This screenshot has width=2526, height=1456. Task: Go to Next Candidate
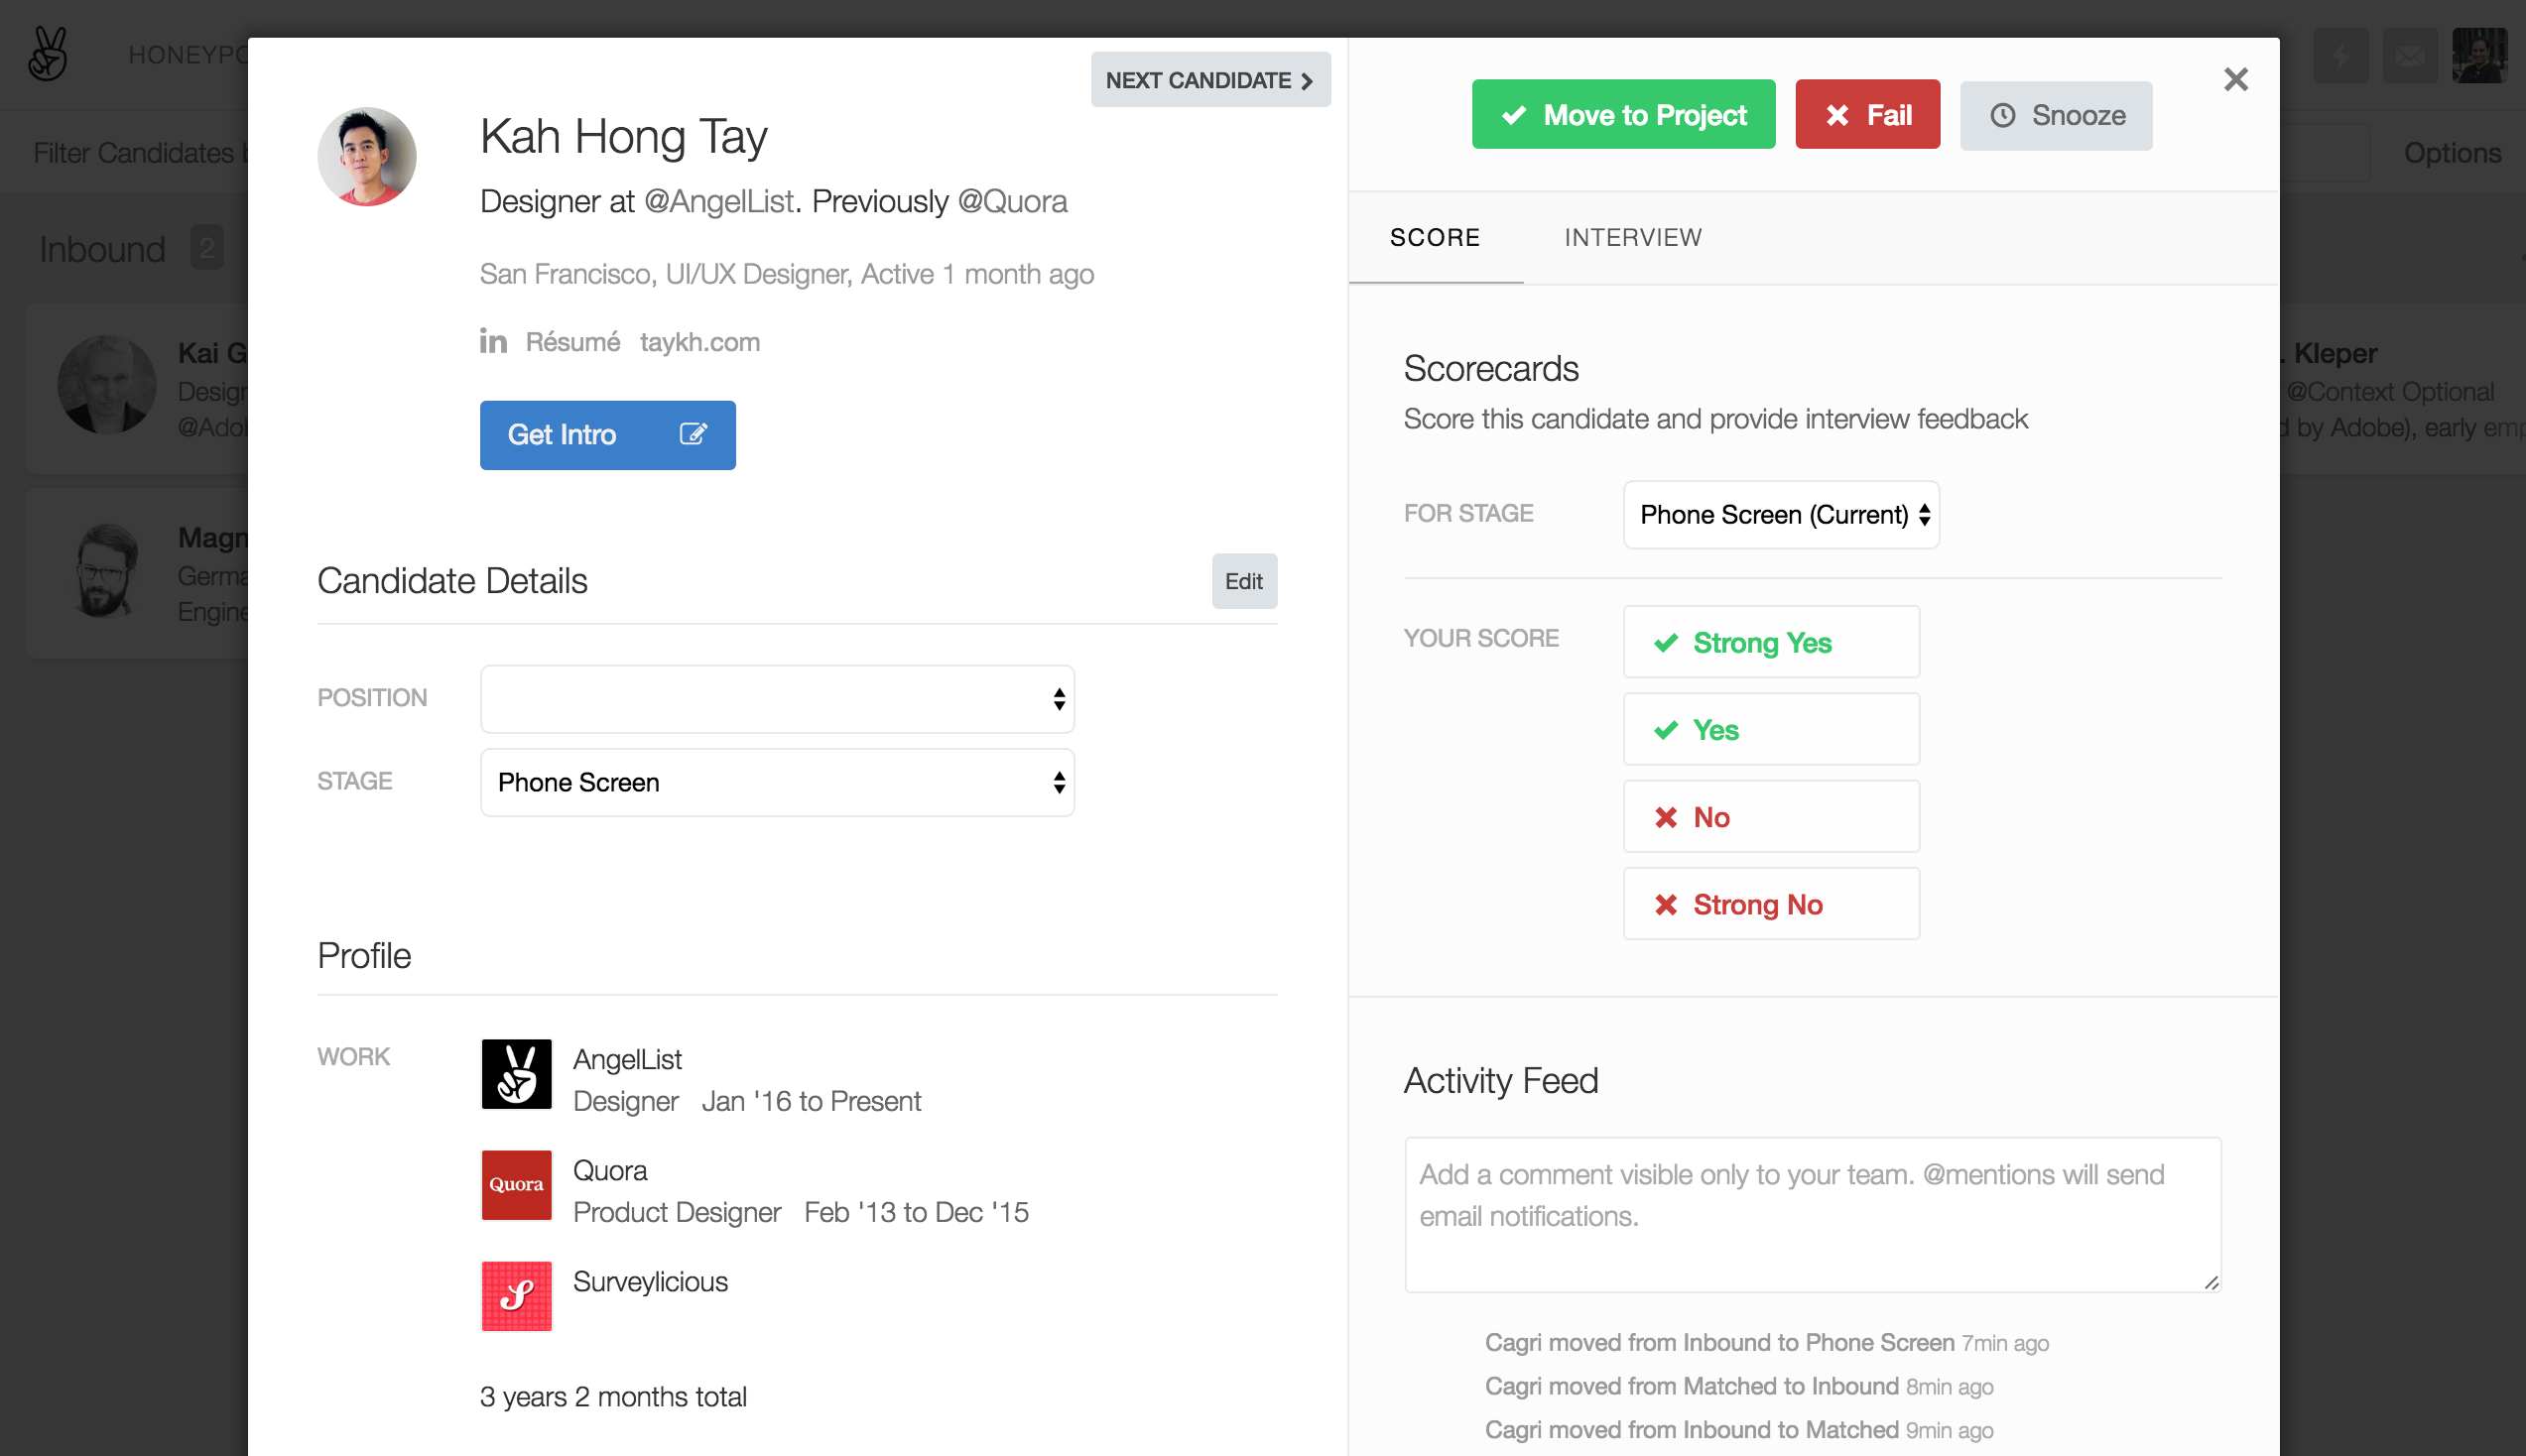click(1209, 80)
